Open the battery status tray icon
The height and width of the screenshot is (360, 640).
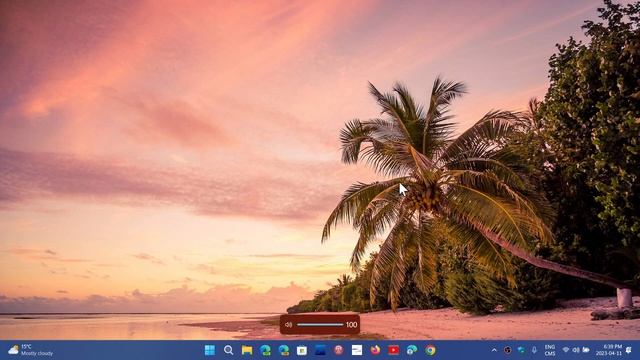586,350
